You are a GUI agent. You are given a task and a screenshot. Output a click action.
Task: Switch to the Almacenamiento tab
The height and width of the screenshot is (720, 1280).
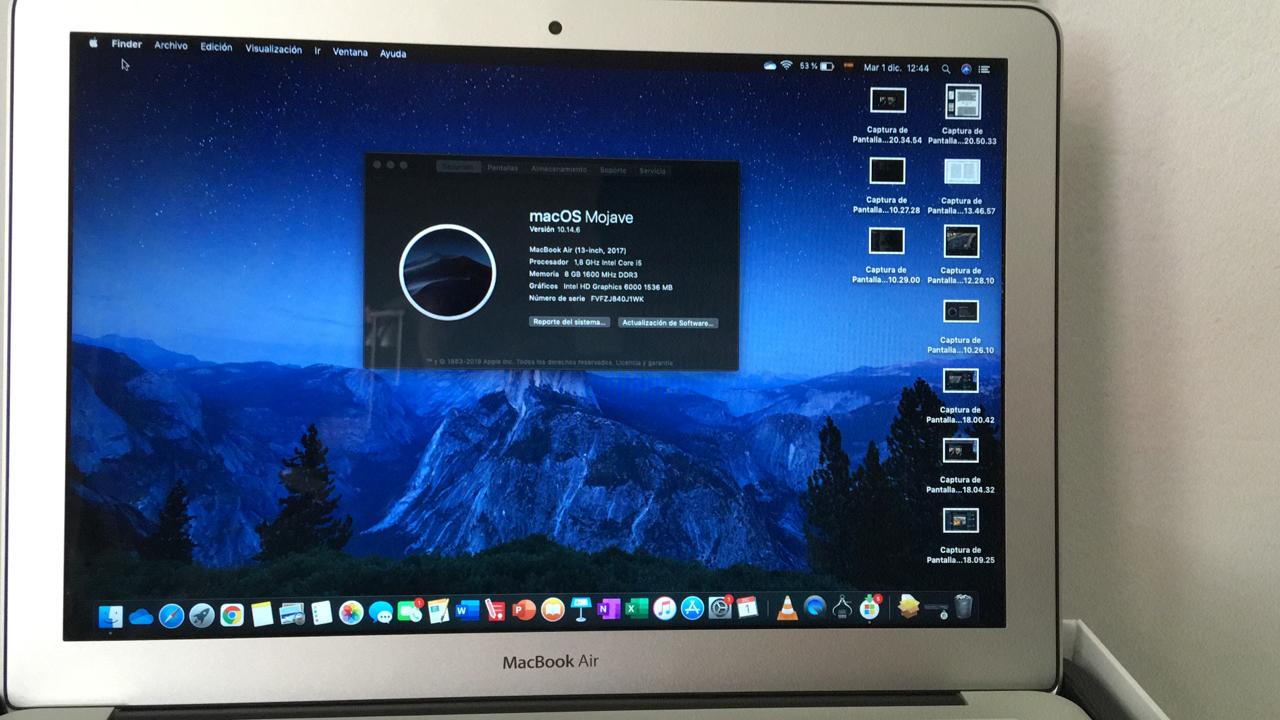pos(559,169)
